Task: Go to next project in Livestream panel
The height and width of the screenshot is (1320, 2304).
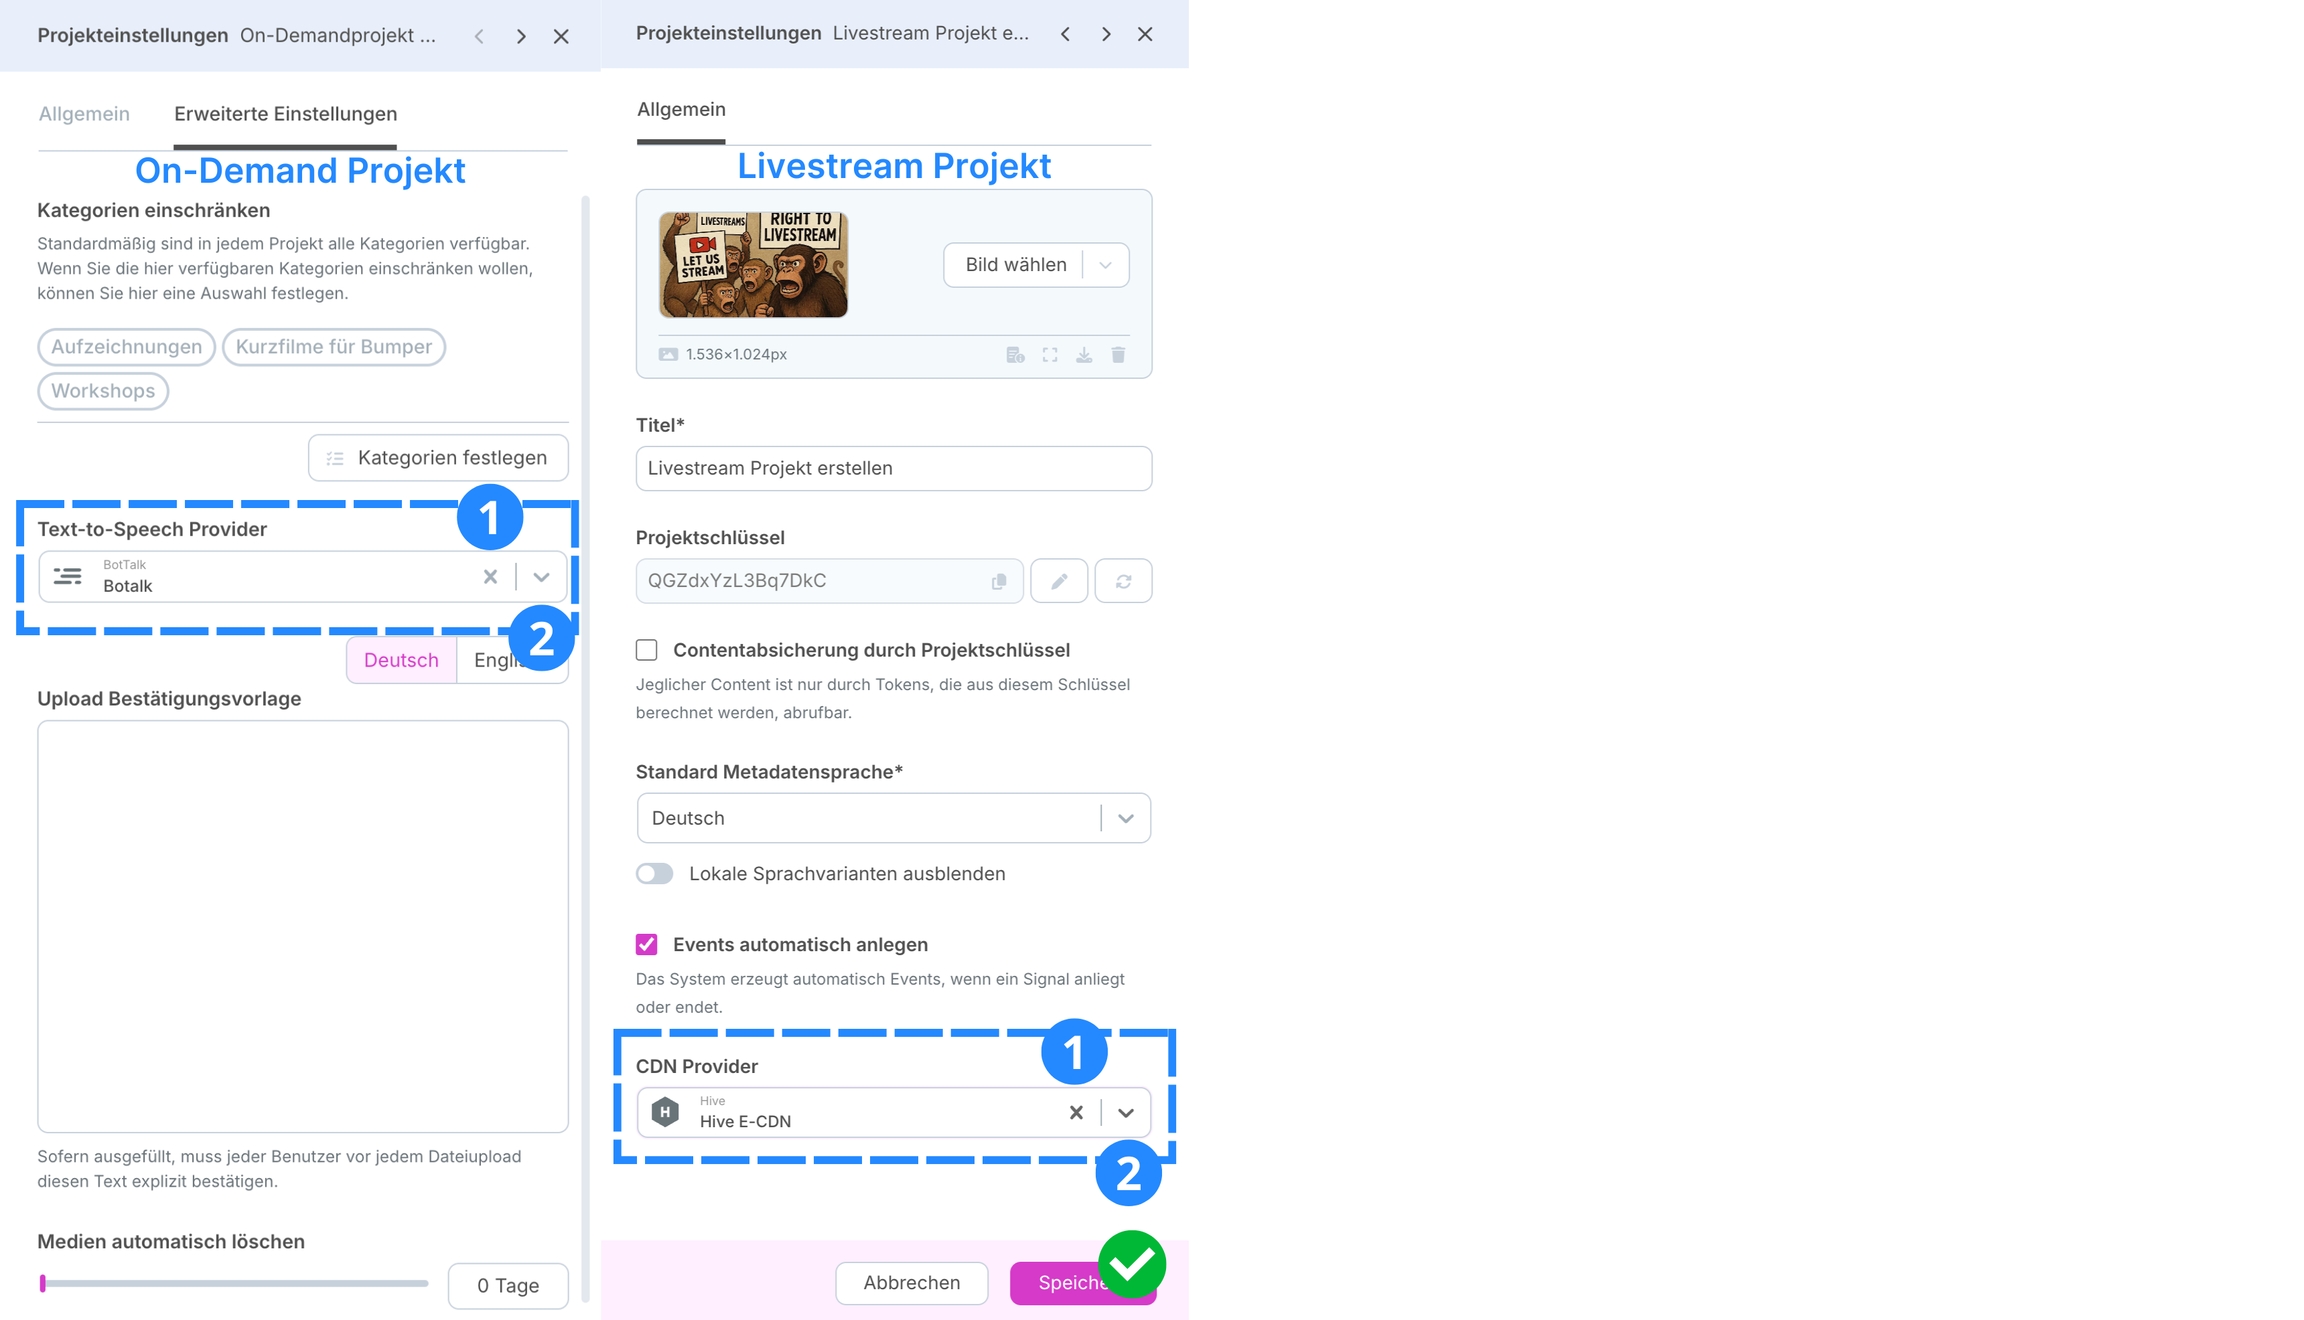Action: [1106, 34]
